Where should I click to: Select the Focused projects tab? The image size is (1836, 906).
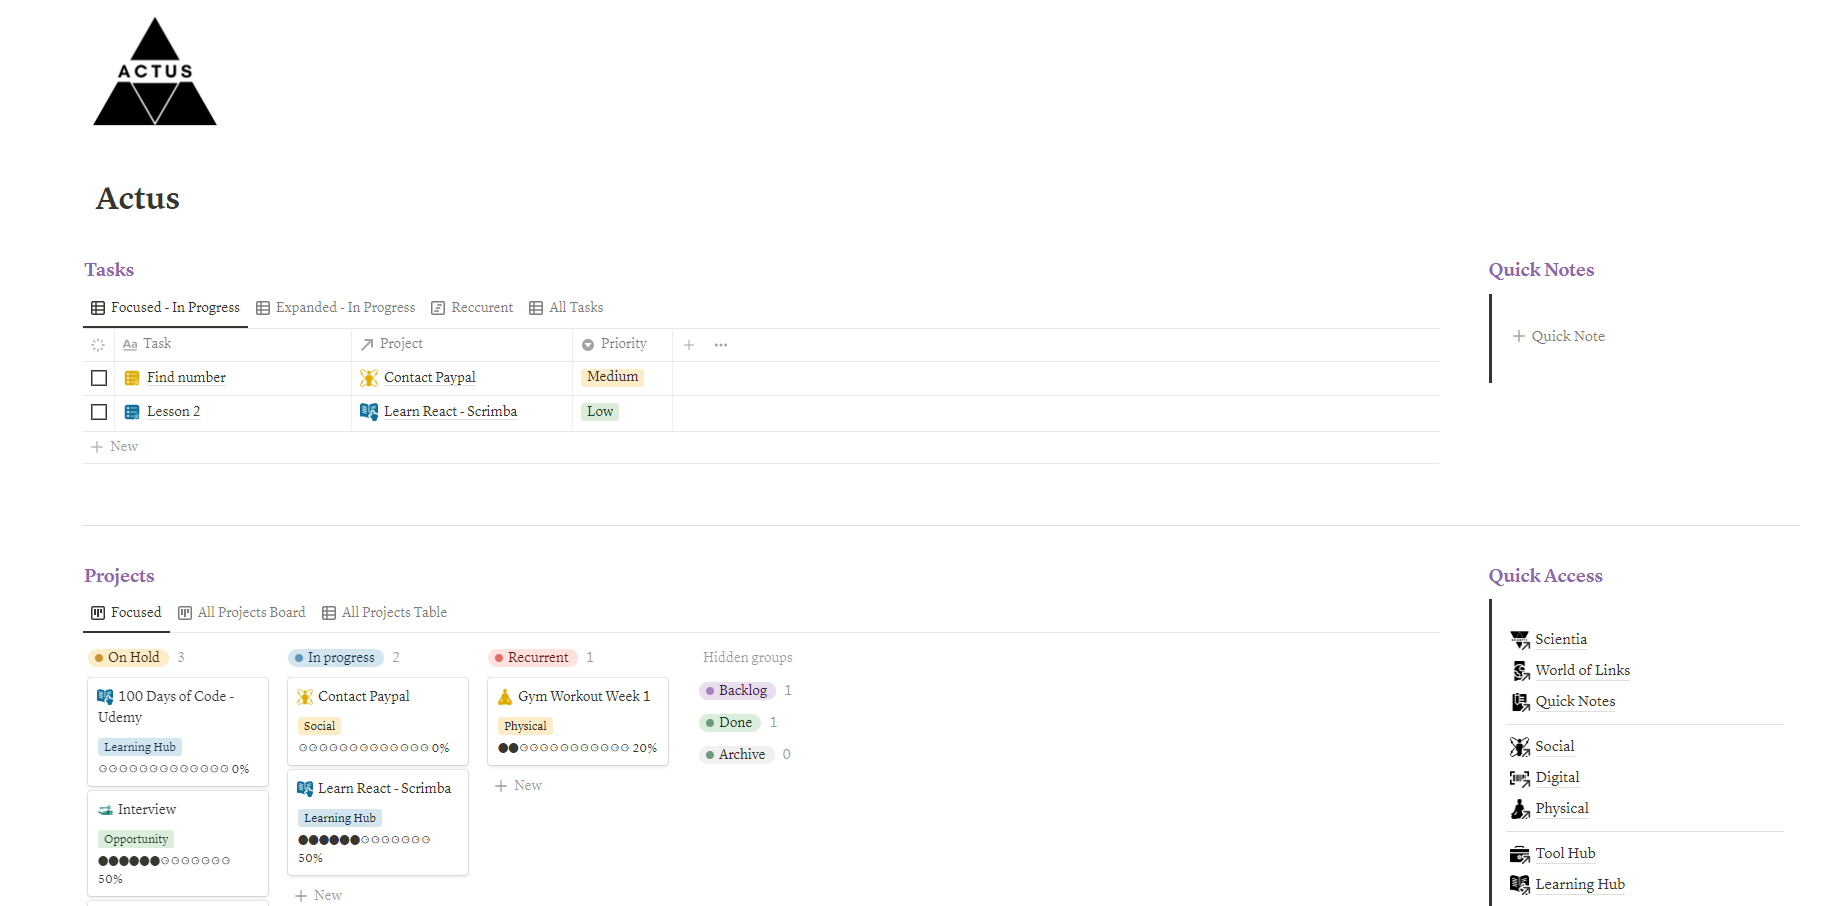pos(126,613)
